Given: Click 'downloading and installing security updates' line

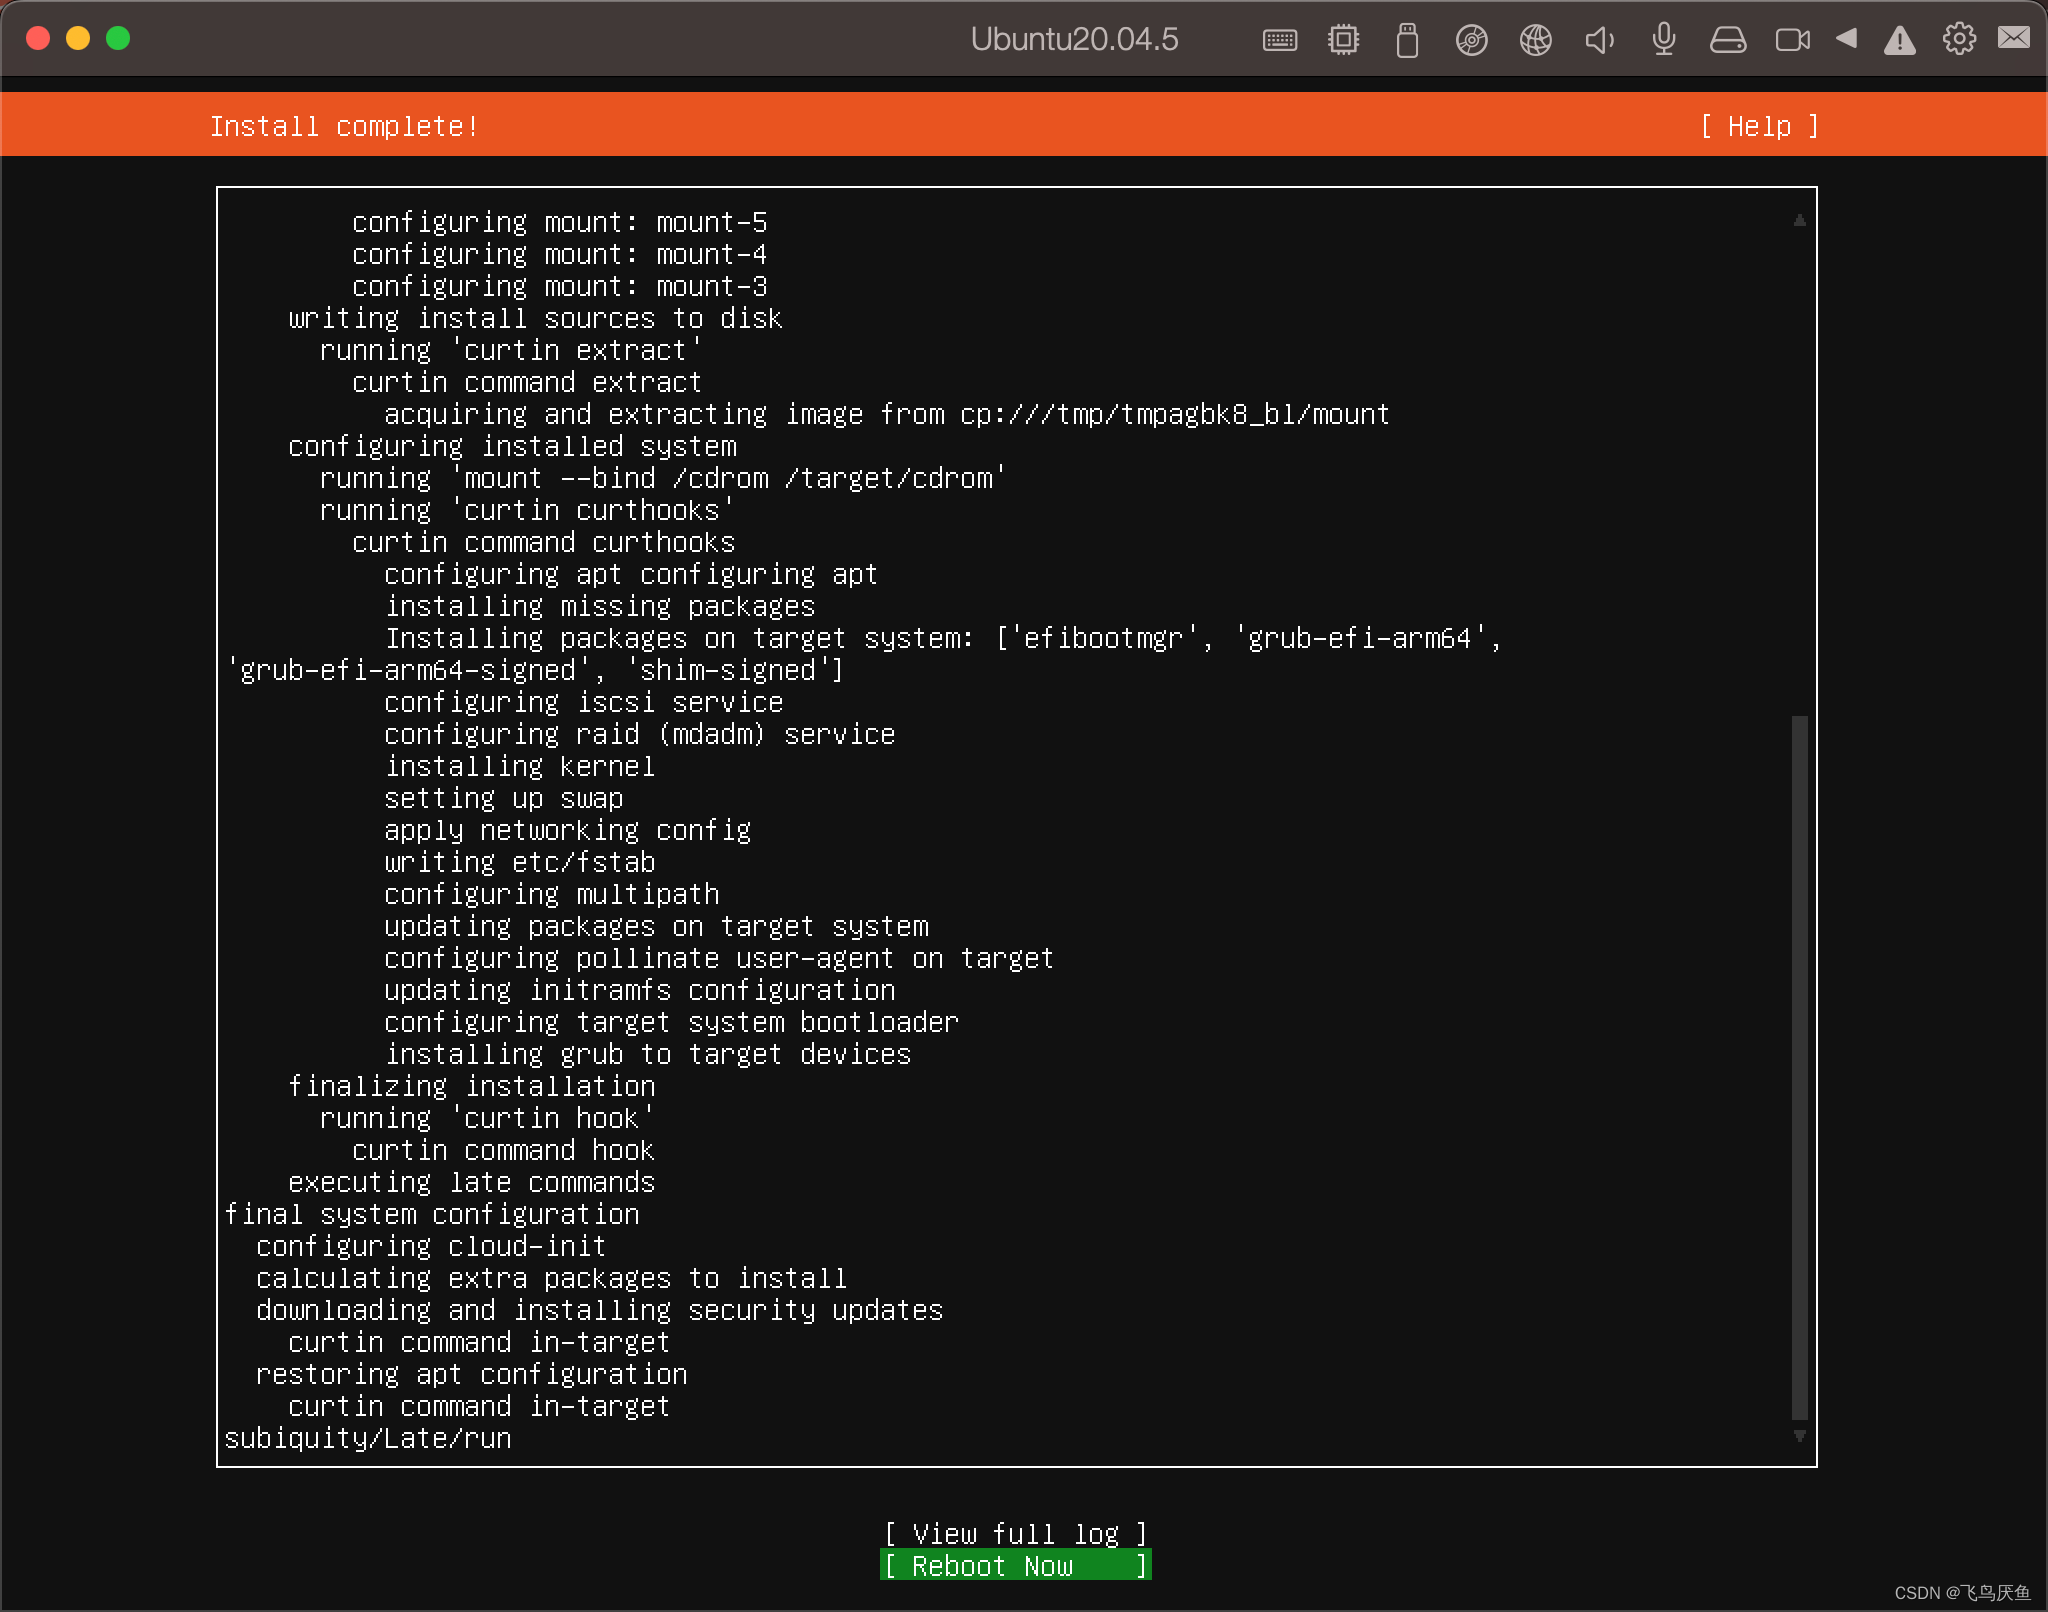Looking at the screenshot, I should pos(600,1310).
